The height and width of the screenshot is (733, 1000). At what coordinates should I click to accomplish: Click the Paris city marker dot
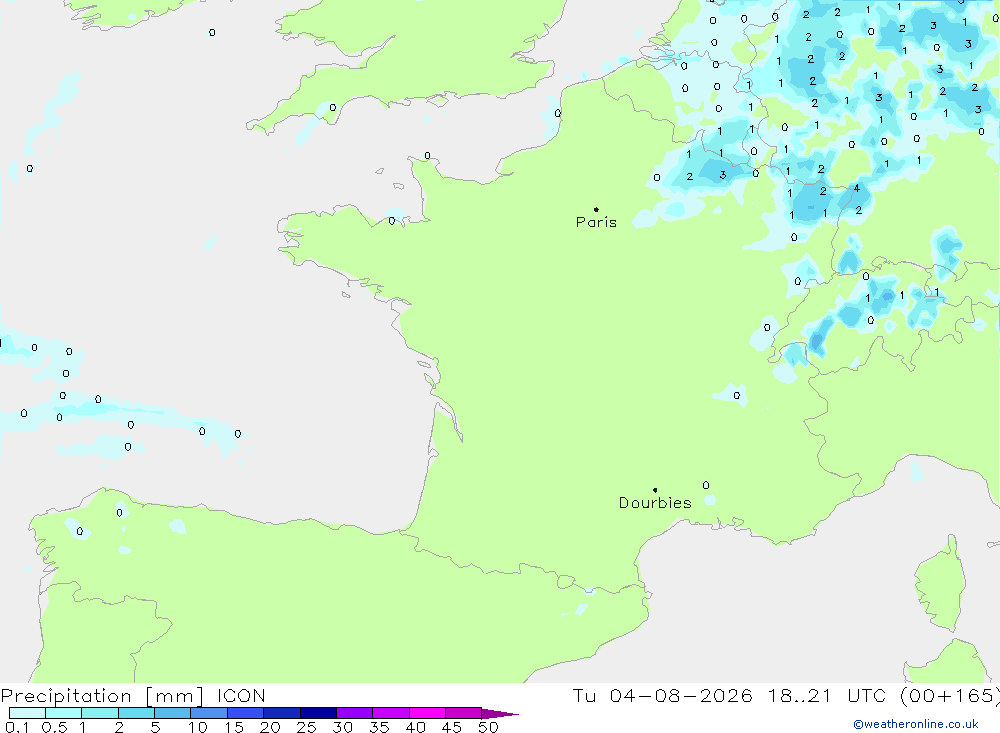click(x=596, y=209)
